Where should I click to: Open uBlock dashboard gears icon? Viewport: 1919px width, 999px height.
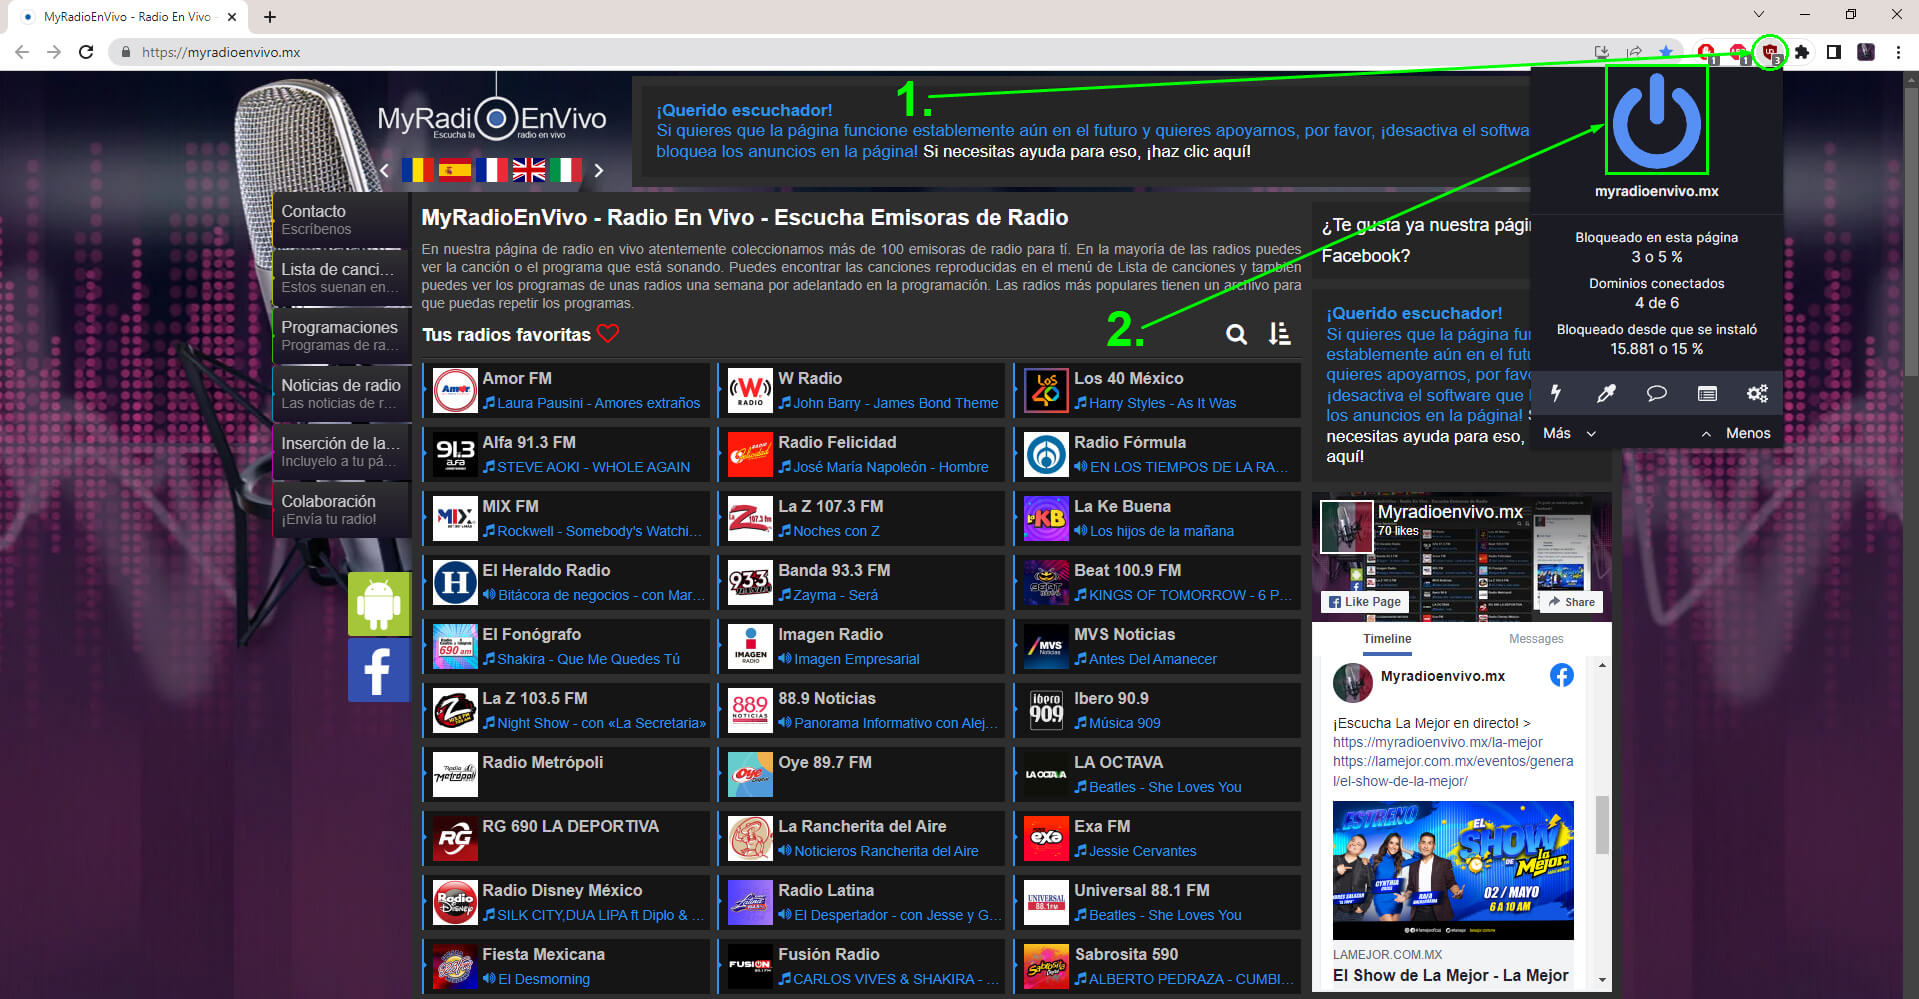click(x=1757, y=393)
